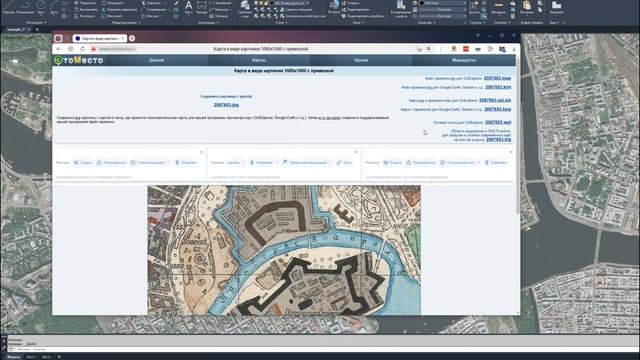
Task: Click the Измерить measure tool
Action: pos(499,8)
